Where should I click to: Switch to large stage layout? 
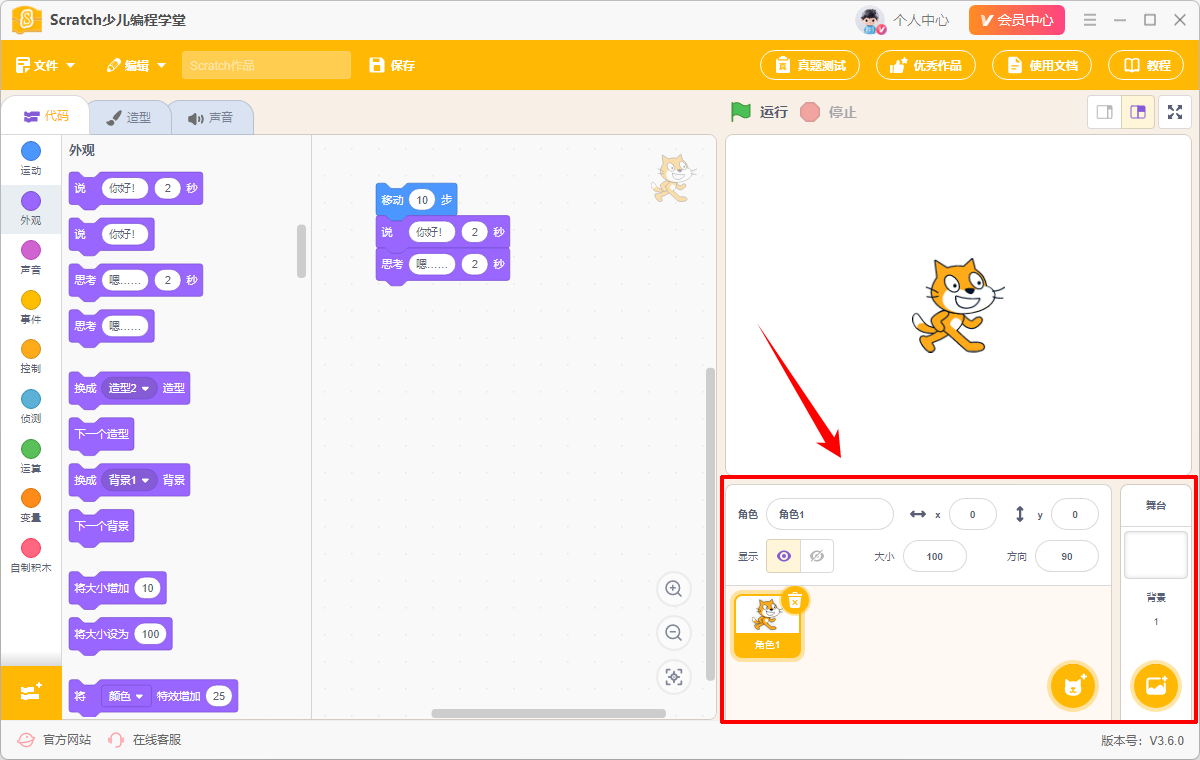[x=1138, y=112]
